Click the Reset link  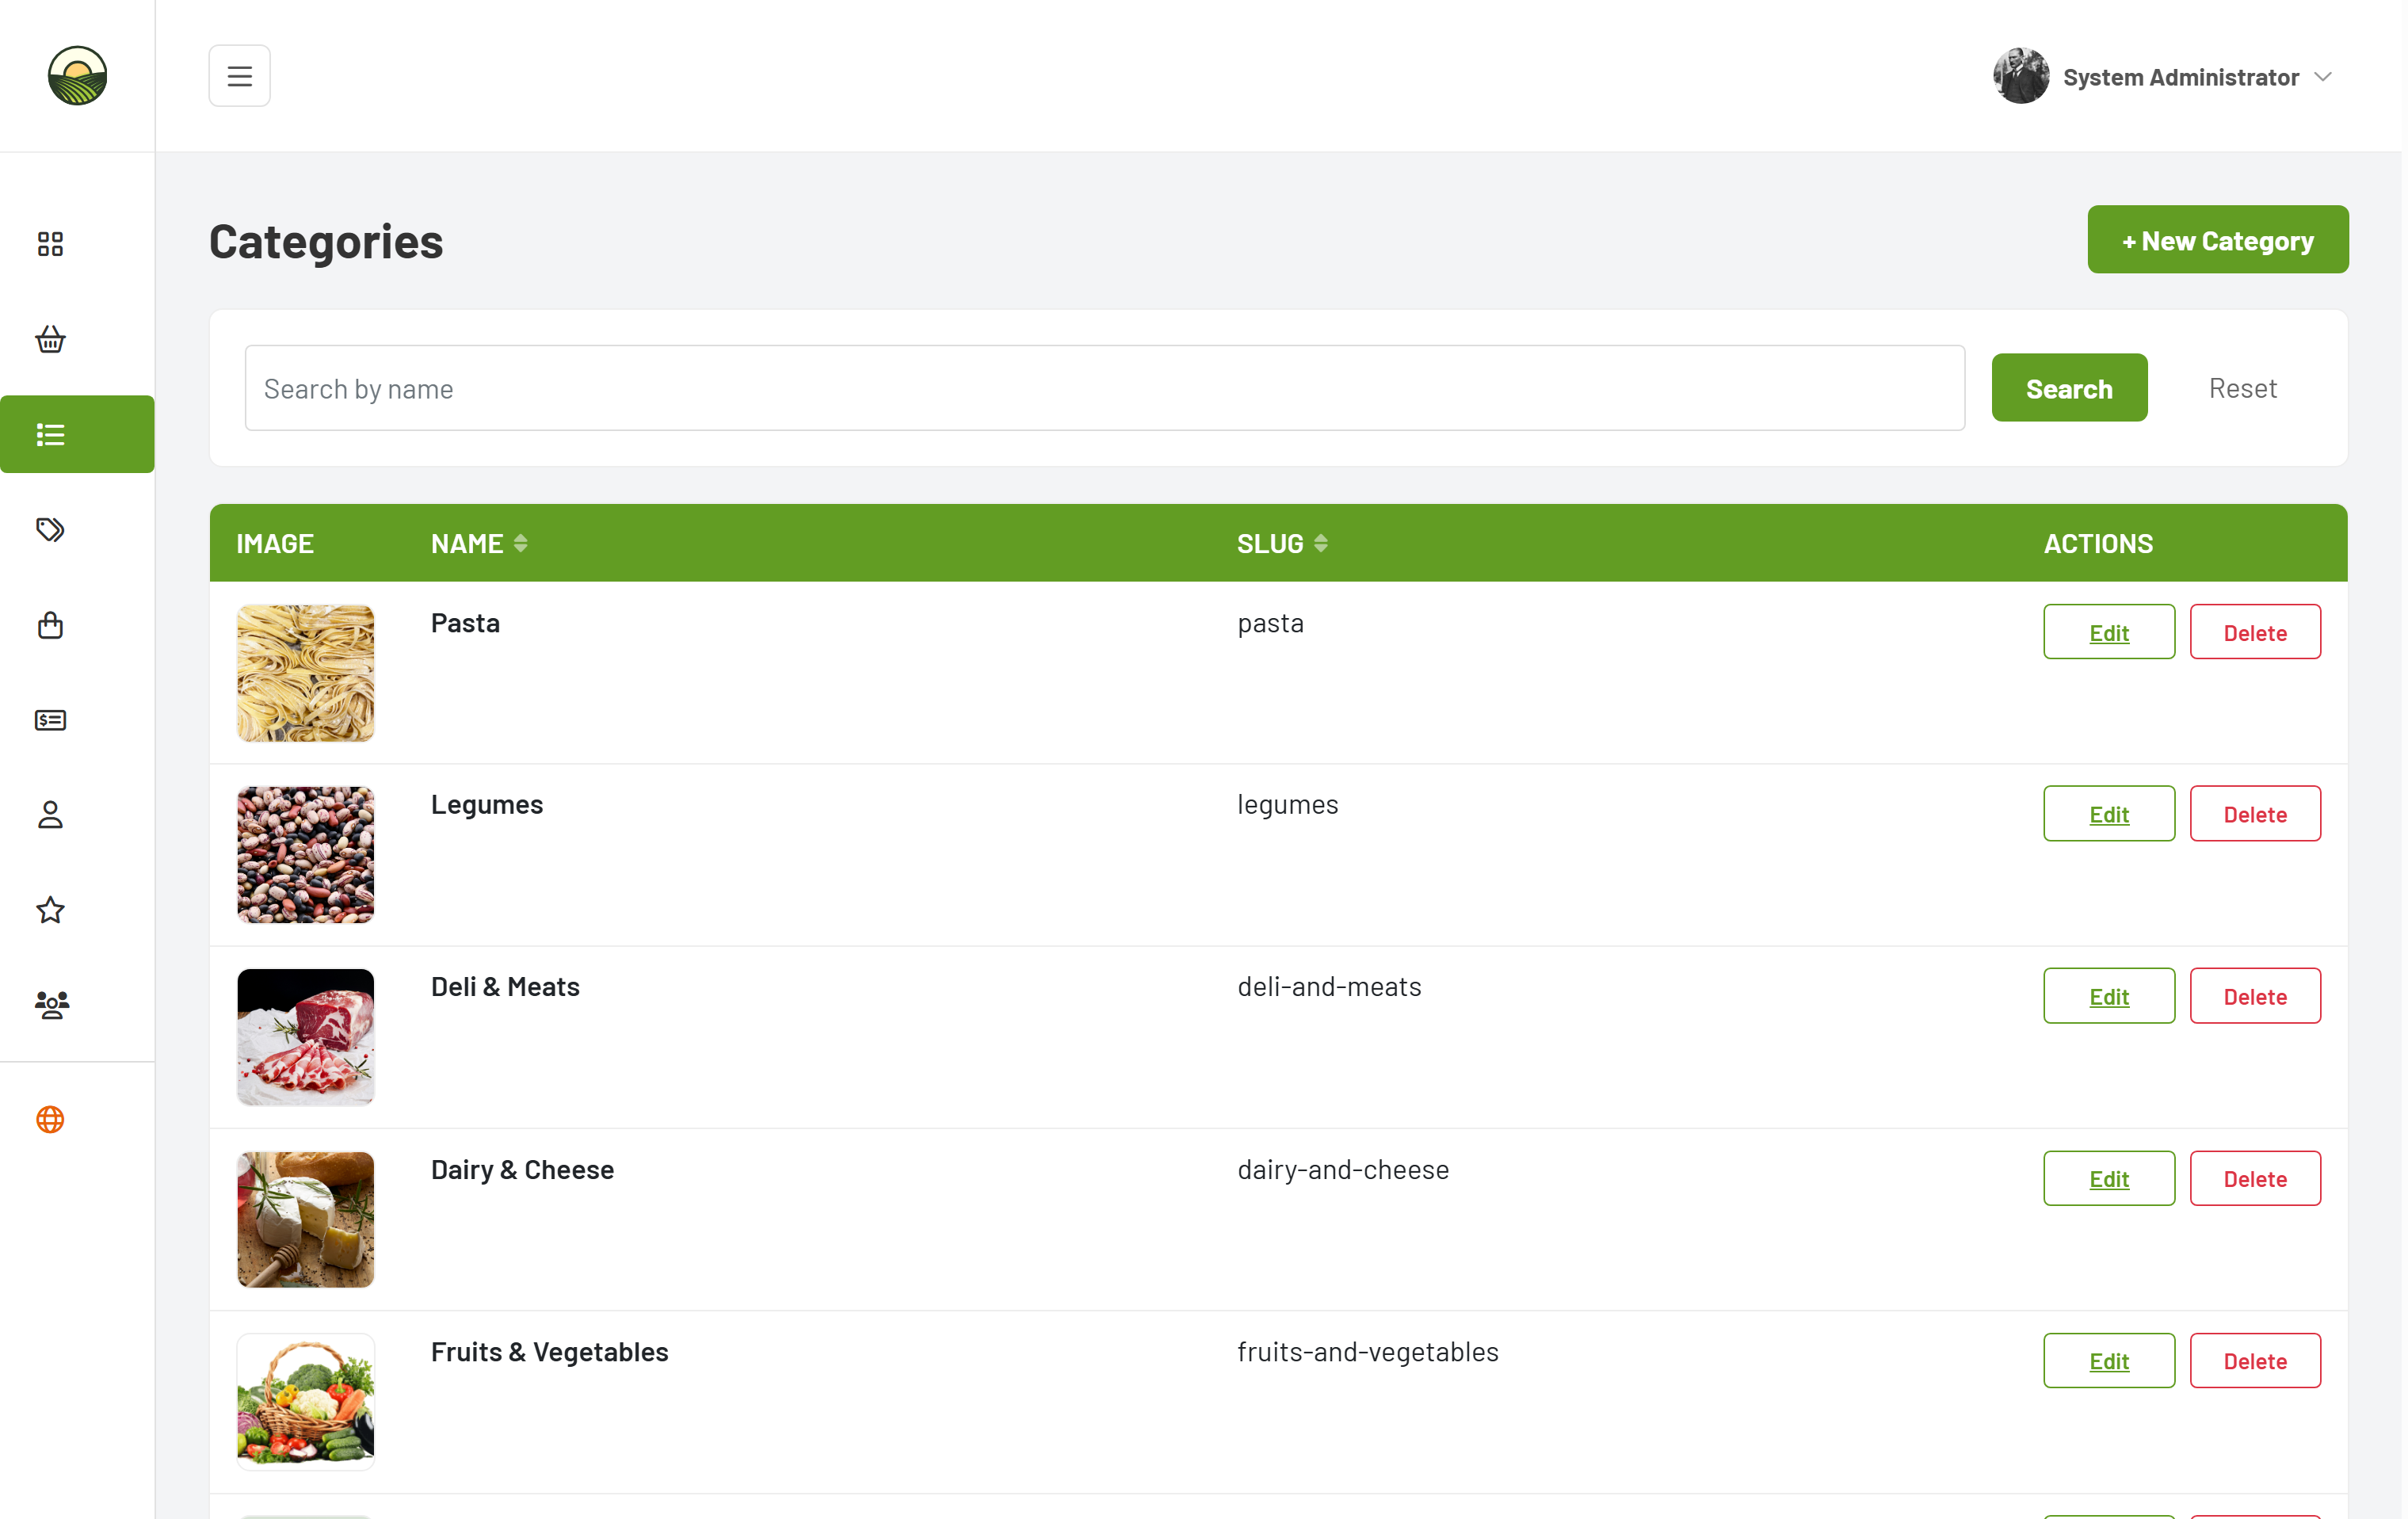pyautogui.click(x=2242, y=388)
